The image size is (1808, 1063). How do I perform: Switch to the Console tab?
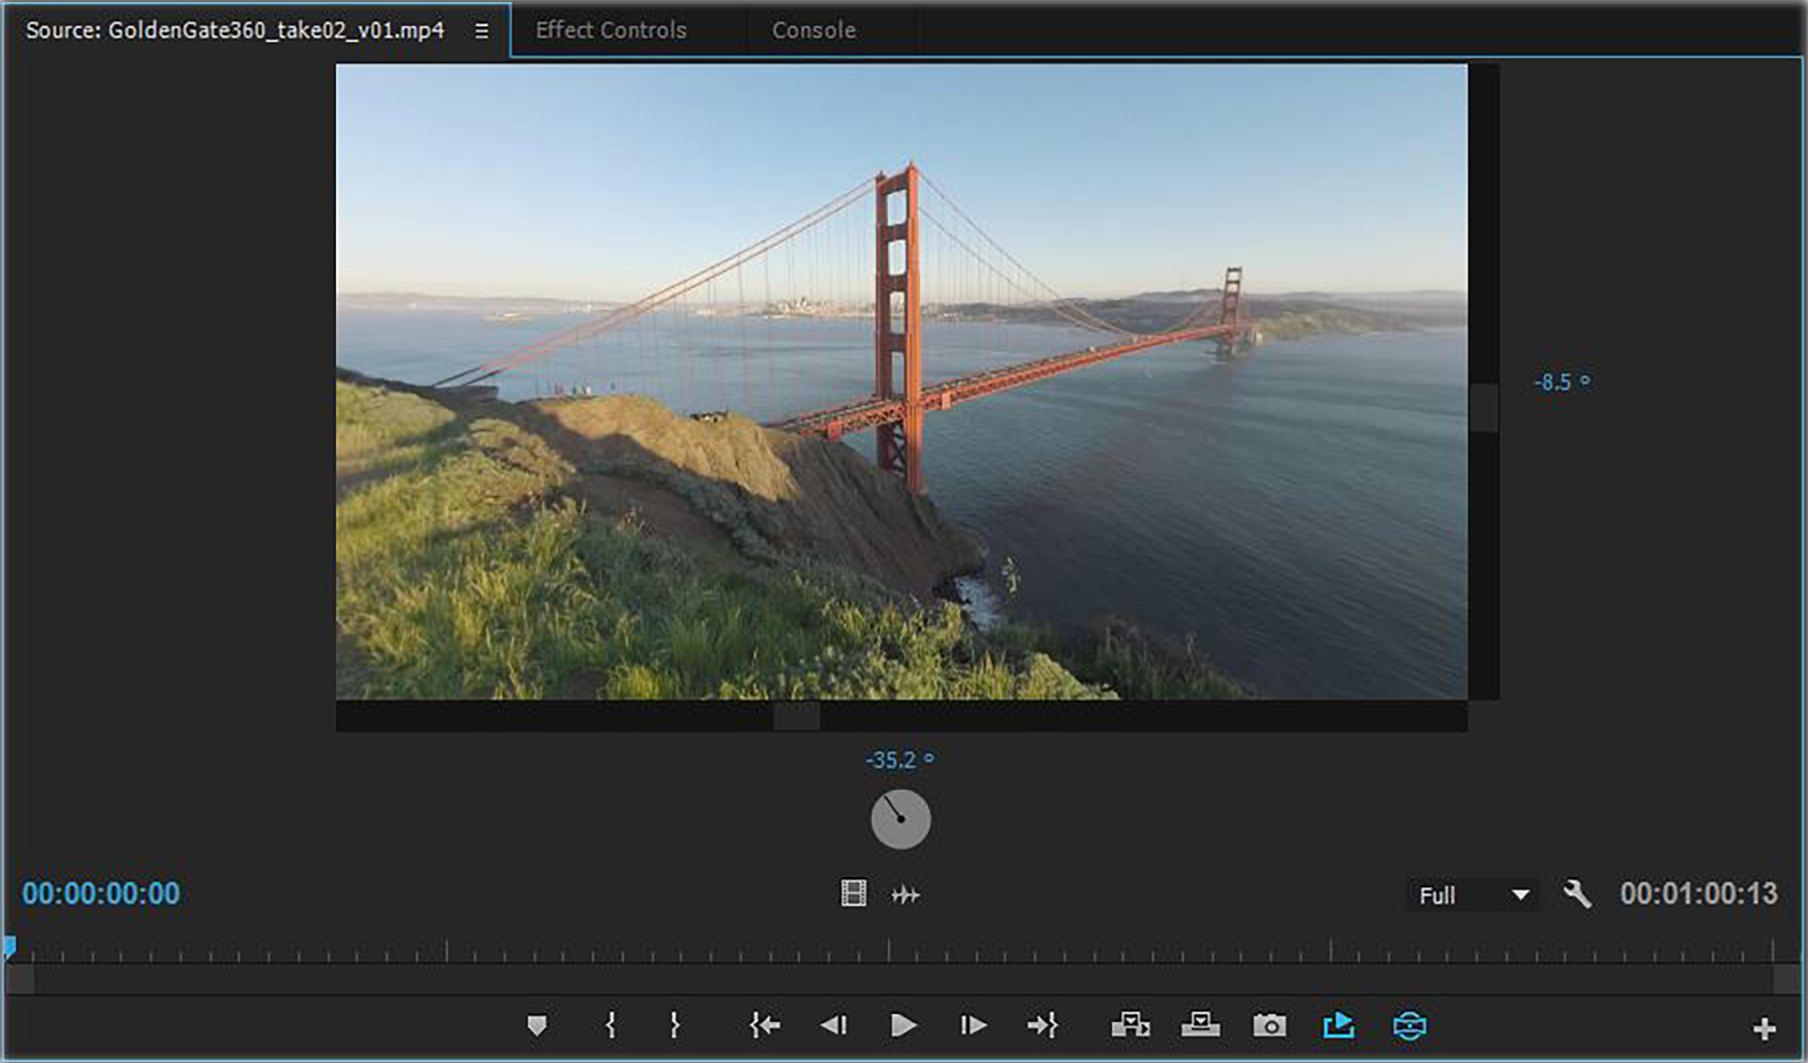tap(814, 30)
